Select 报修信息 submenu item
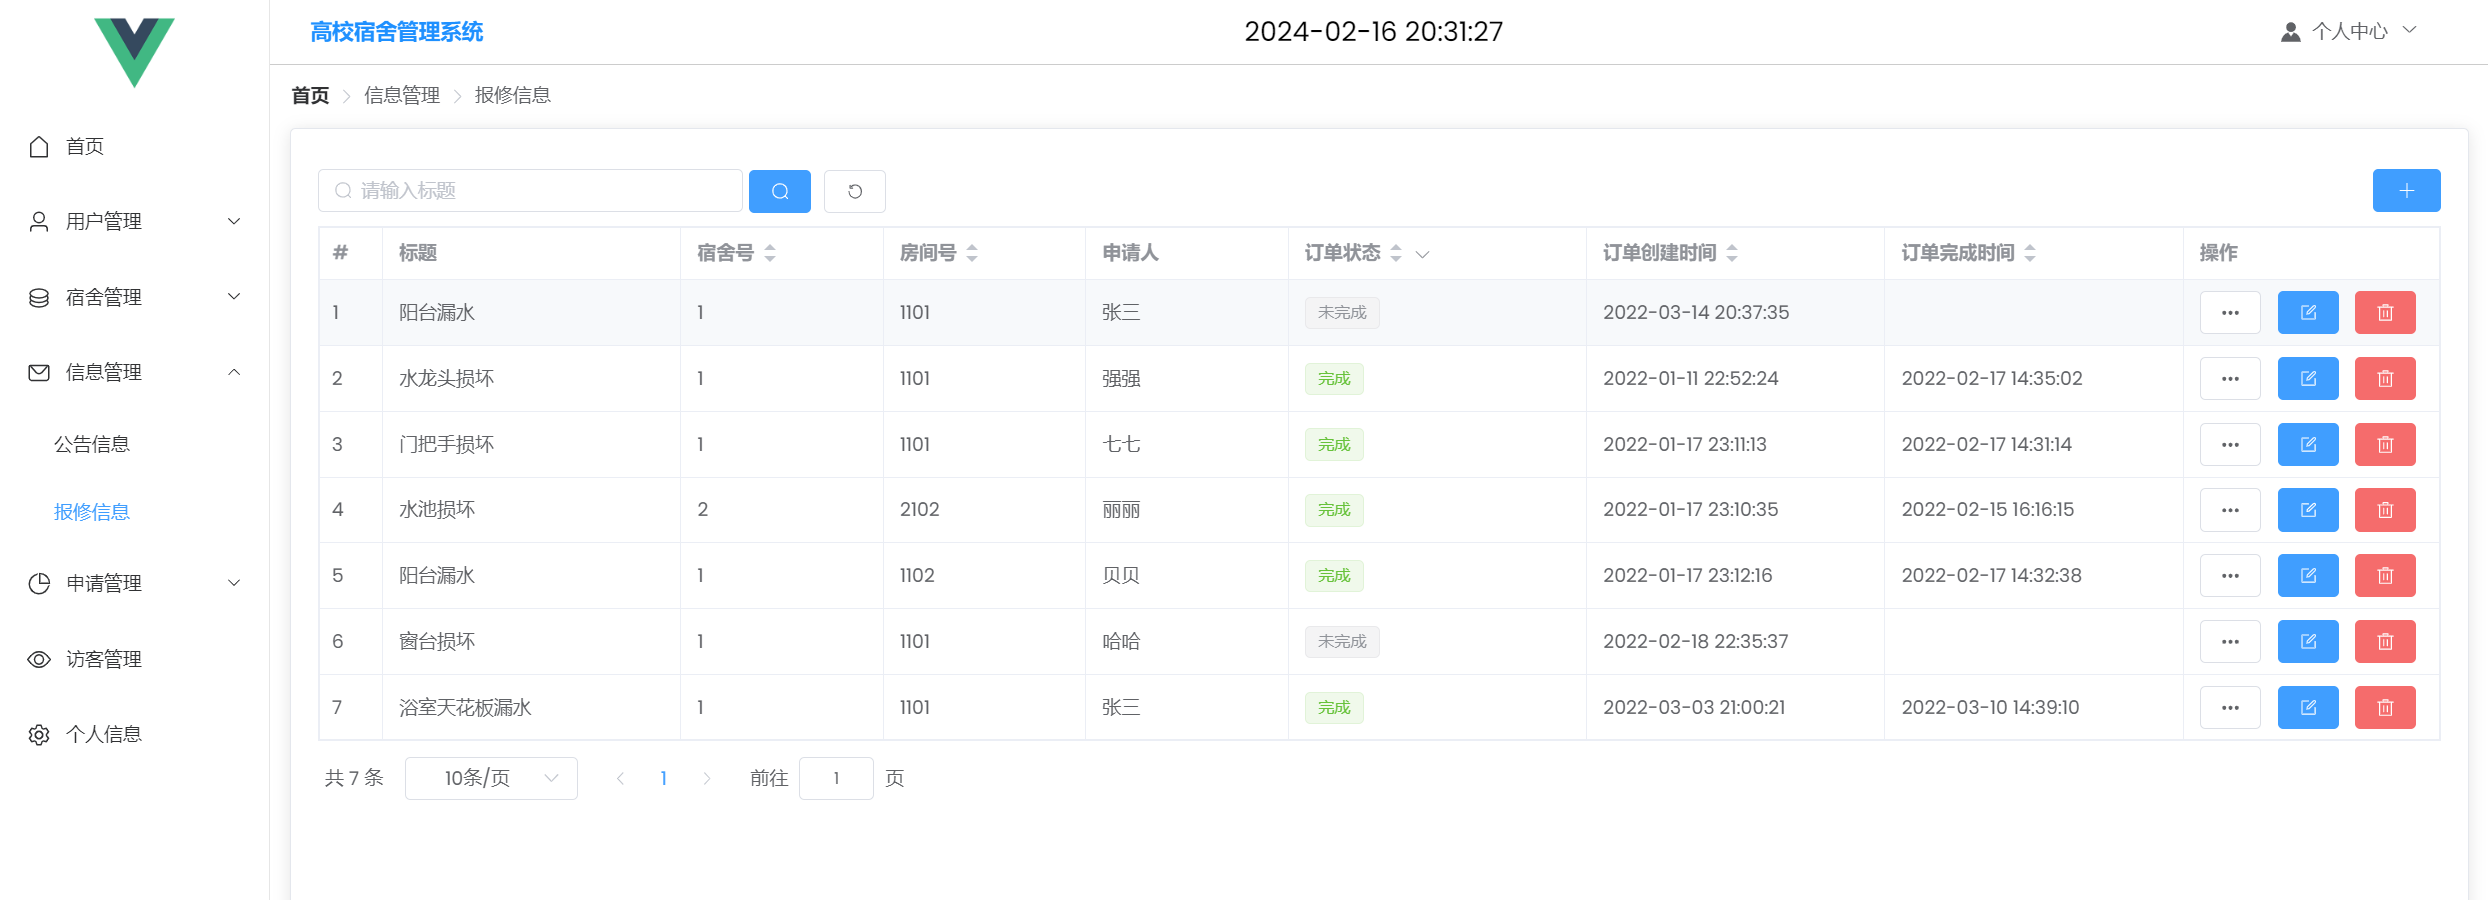The width and height of the screenshot is (2488, 900). [x=92, y=512]
